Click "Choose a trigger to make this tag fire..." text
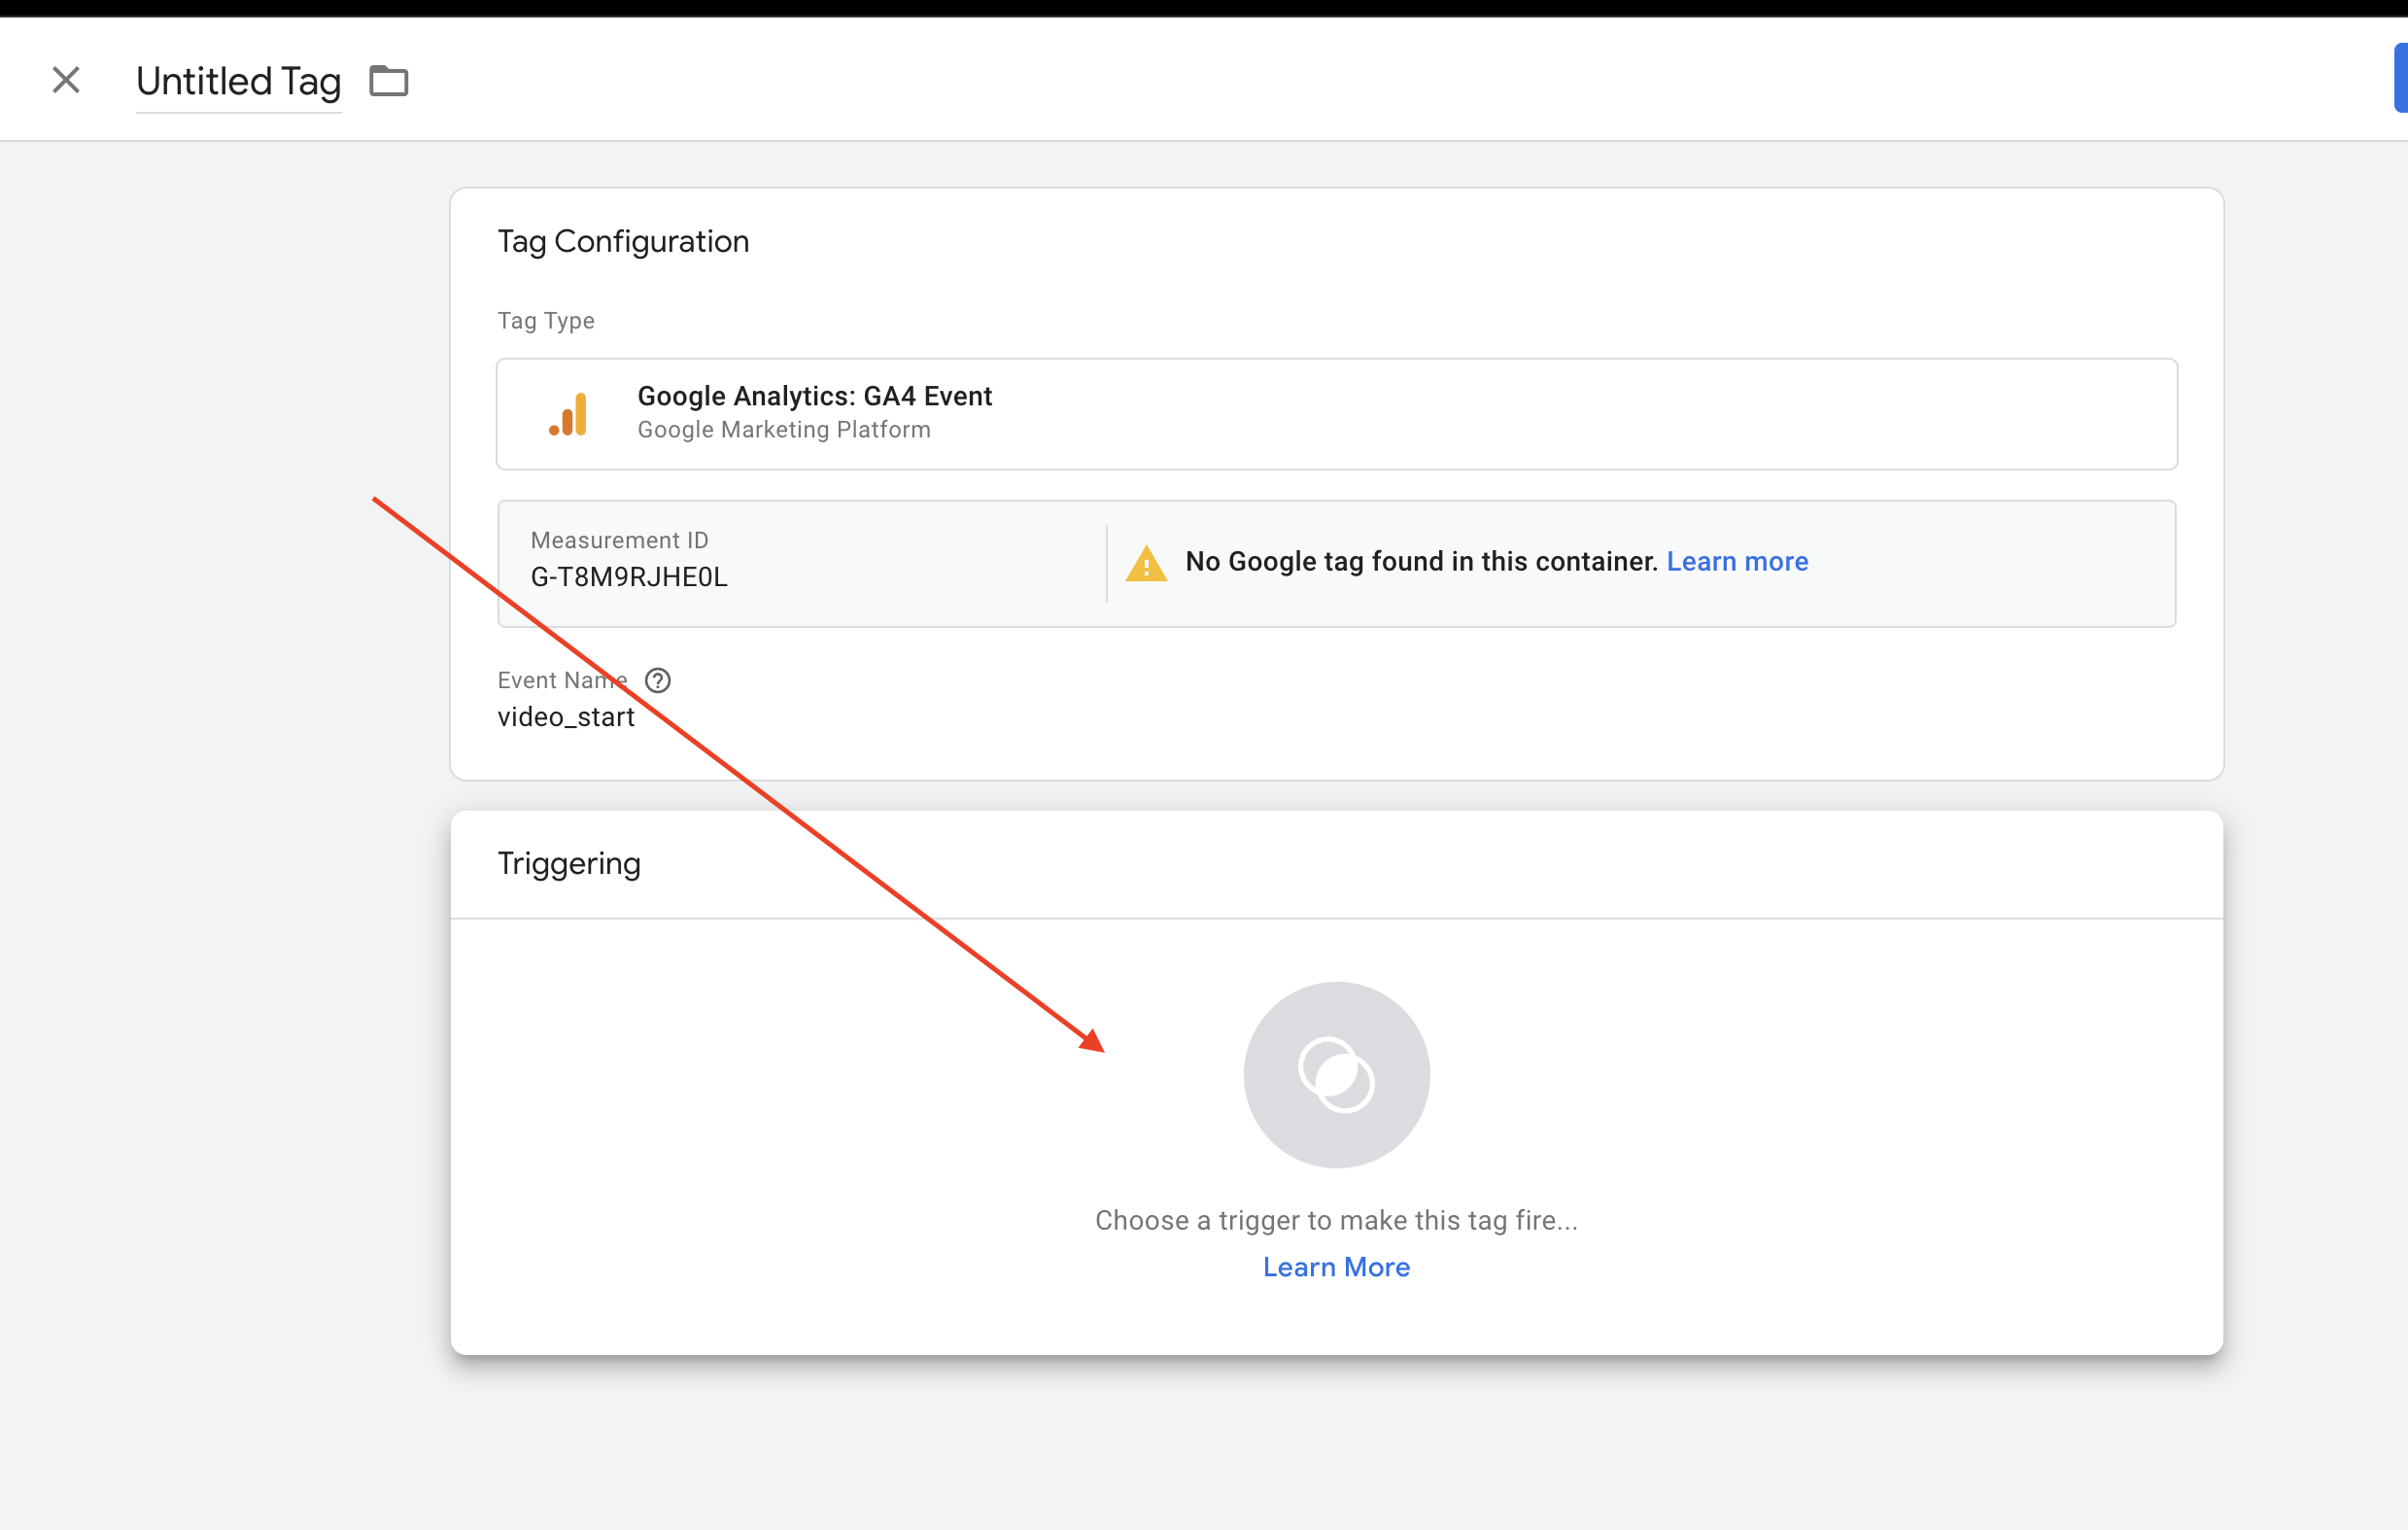This screenshot has width=2408, height=1530. (x=1336, y=1220)
